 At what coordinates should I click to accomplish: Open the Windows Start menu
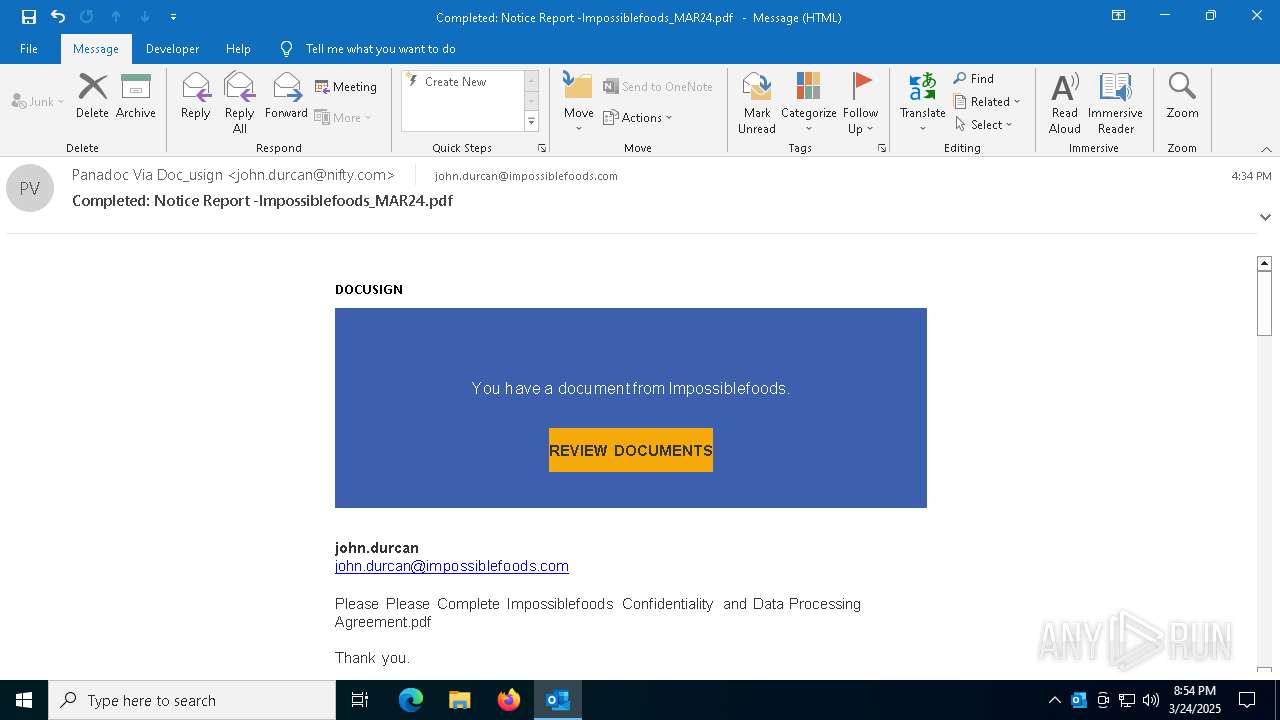(24, 700)
